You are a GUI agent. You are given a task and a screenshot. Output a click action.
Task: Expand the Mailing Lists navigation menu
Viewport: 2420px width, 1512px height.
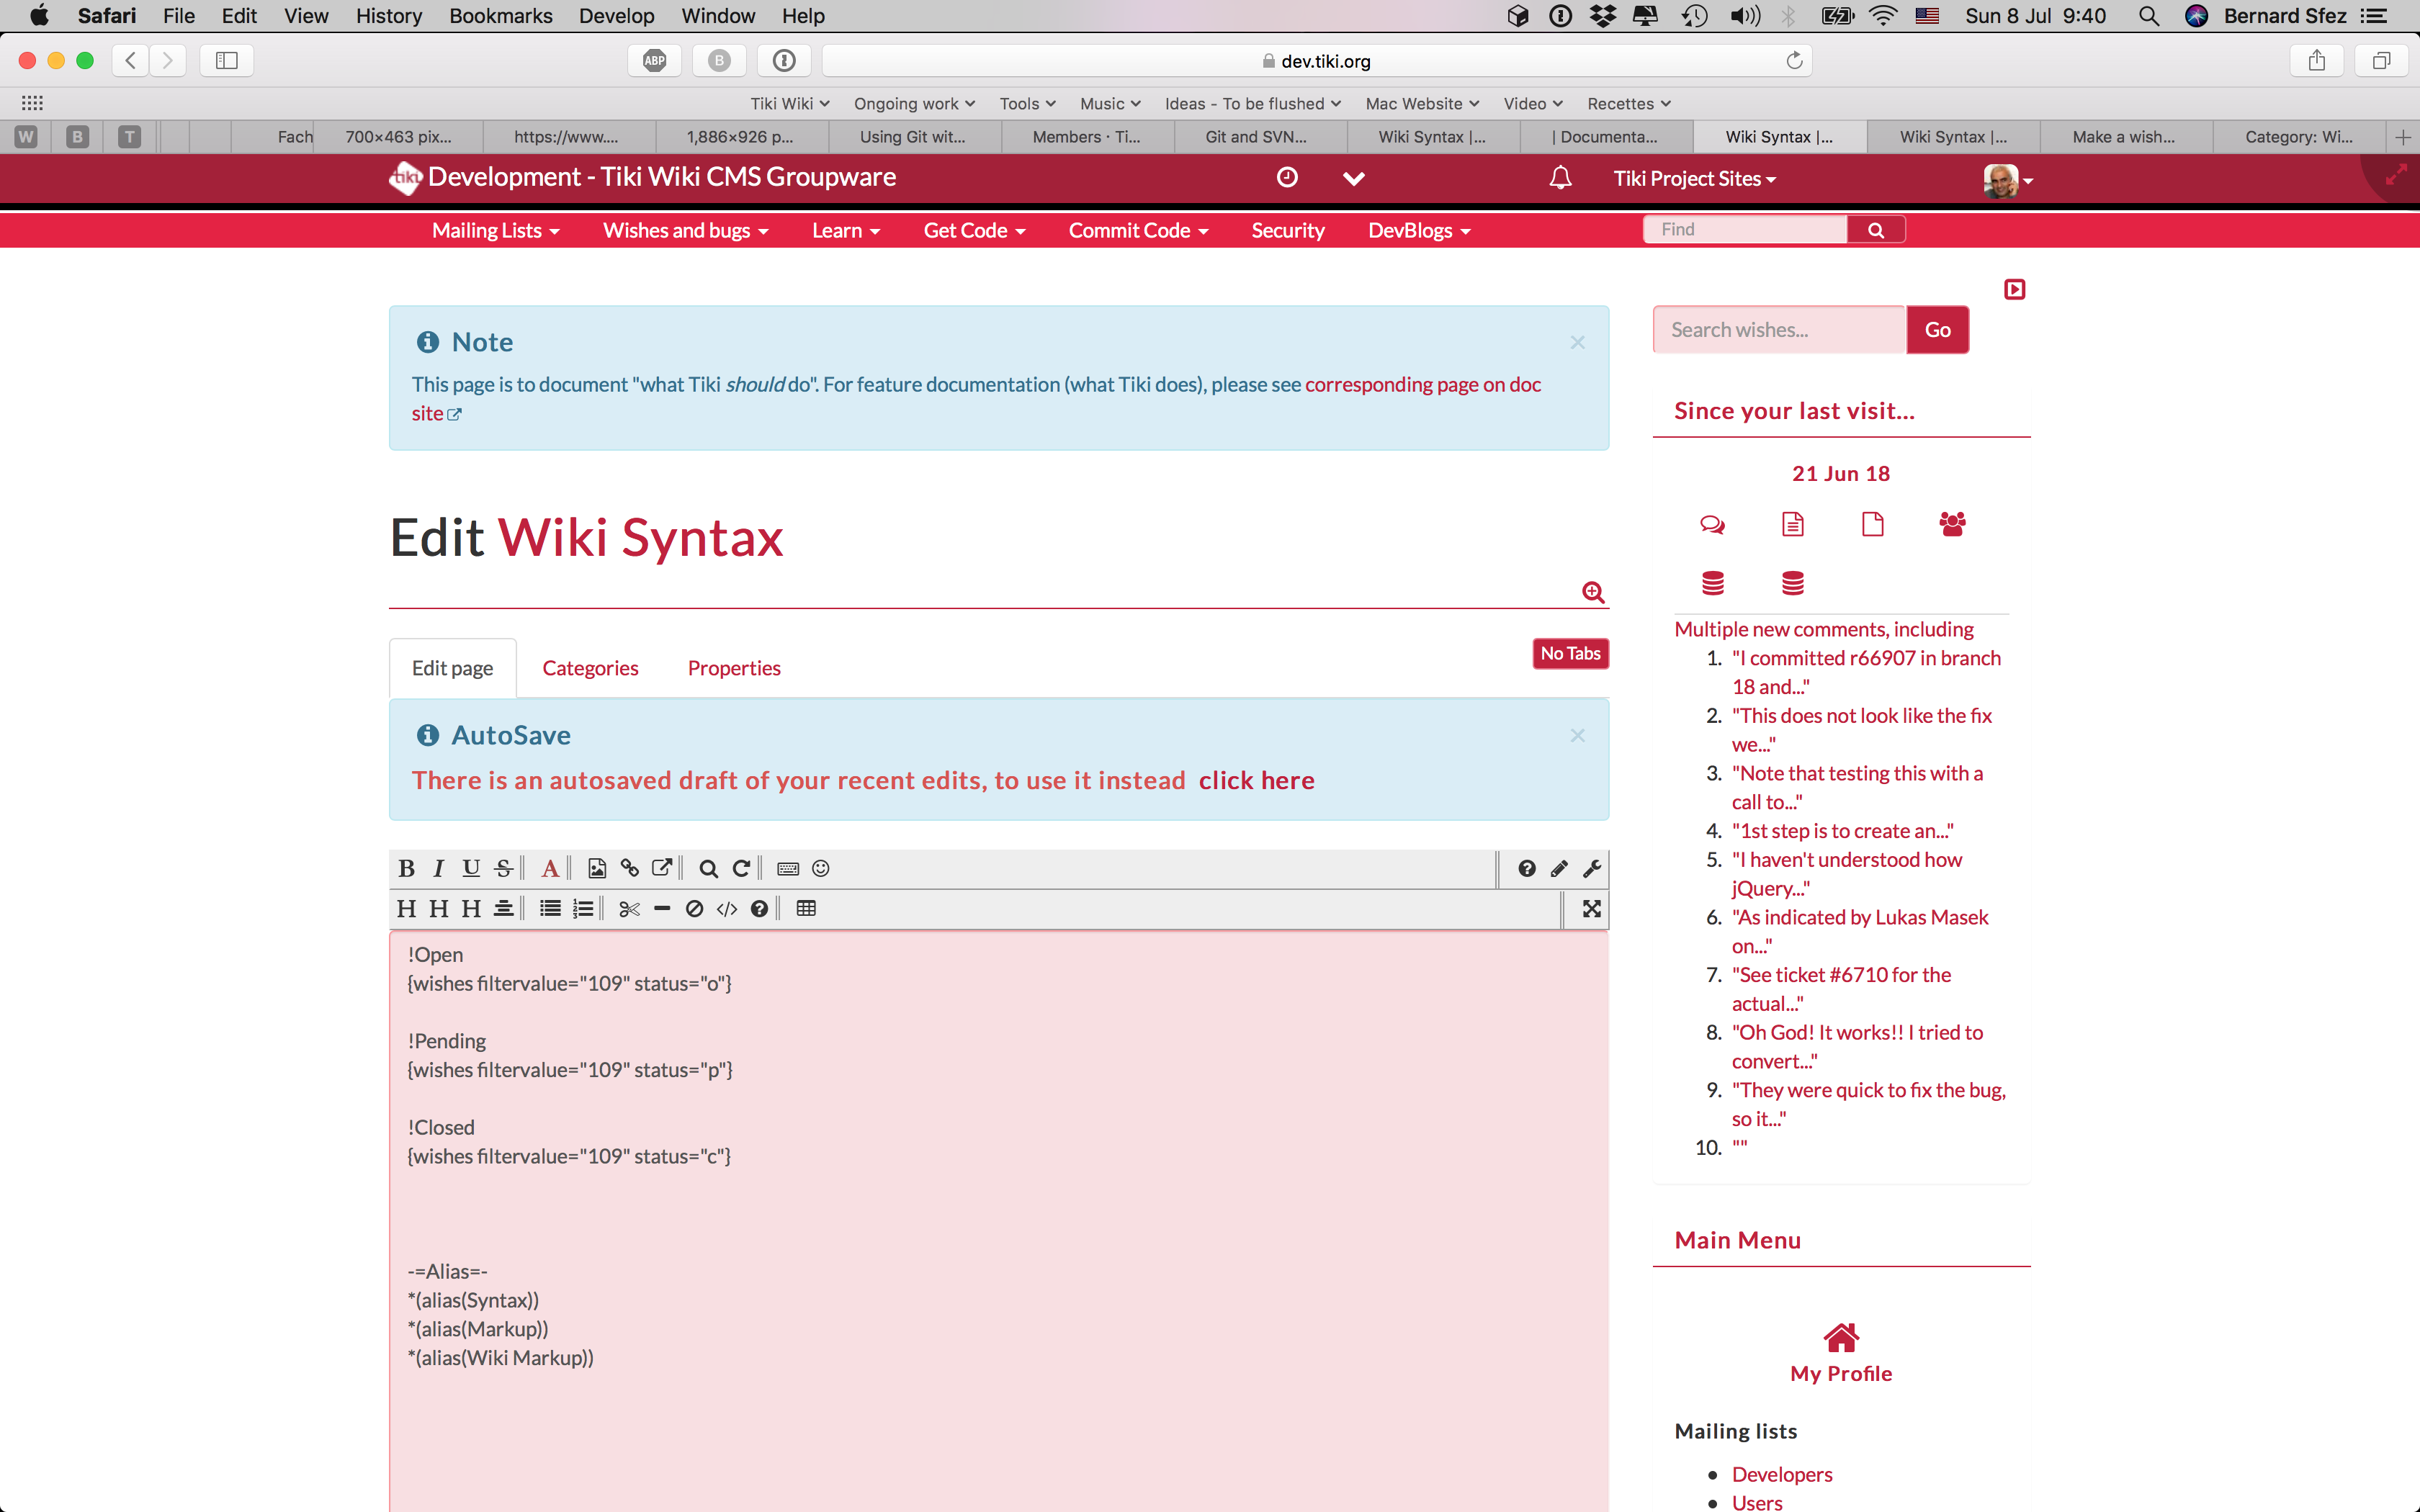(x=496, y=230)
